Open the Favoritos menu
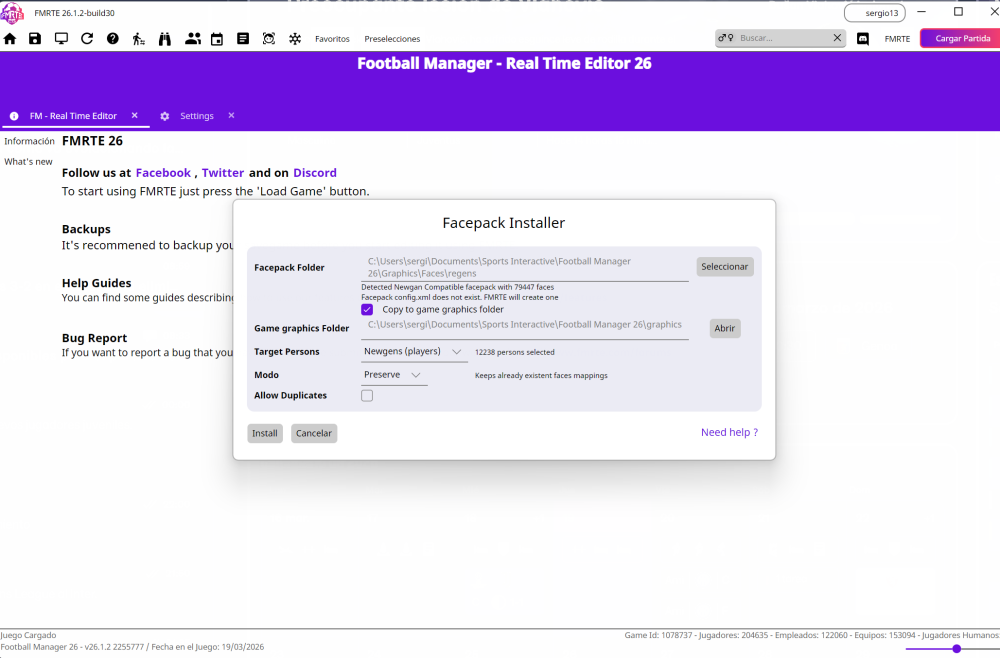 332,39
